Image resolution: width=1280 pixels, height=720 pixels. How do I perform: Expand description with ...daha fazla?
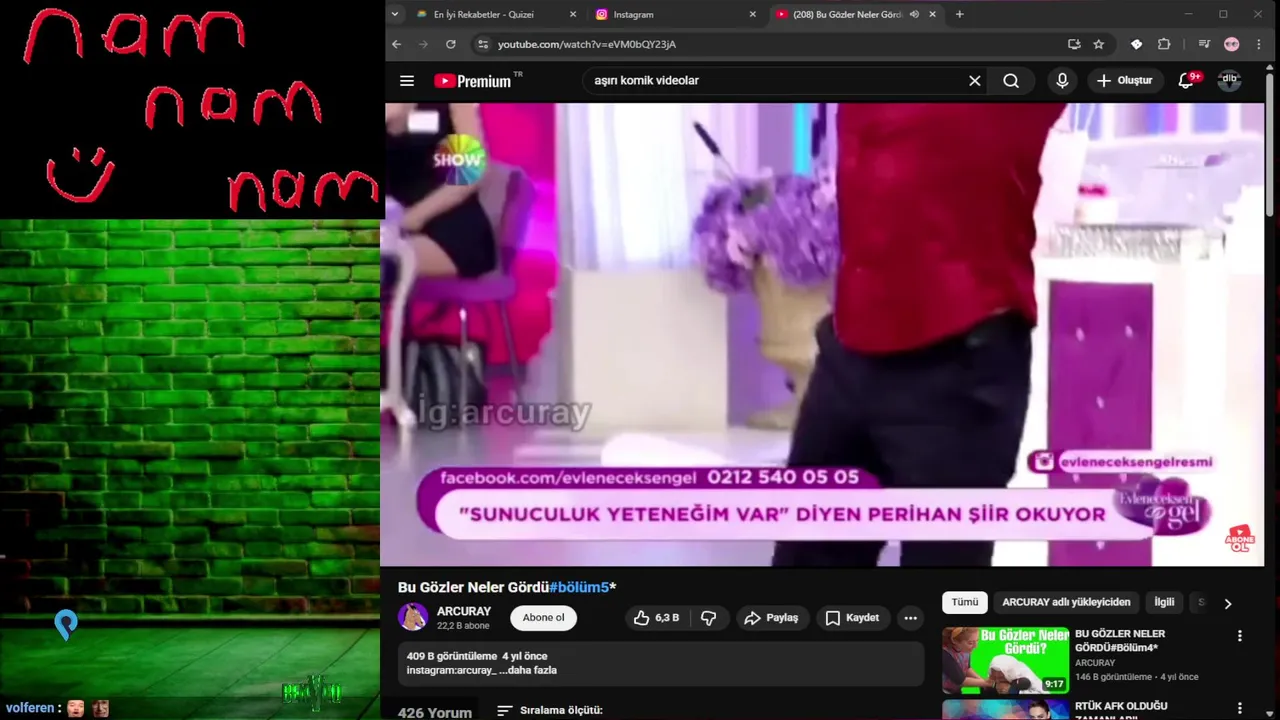pos(527,670)
